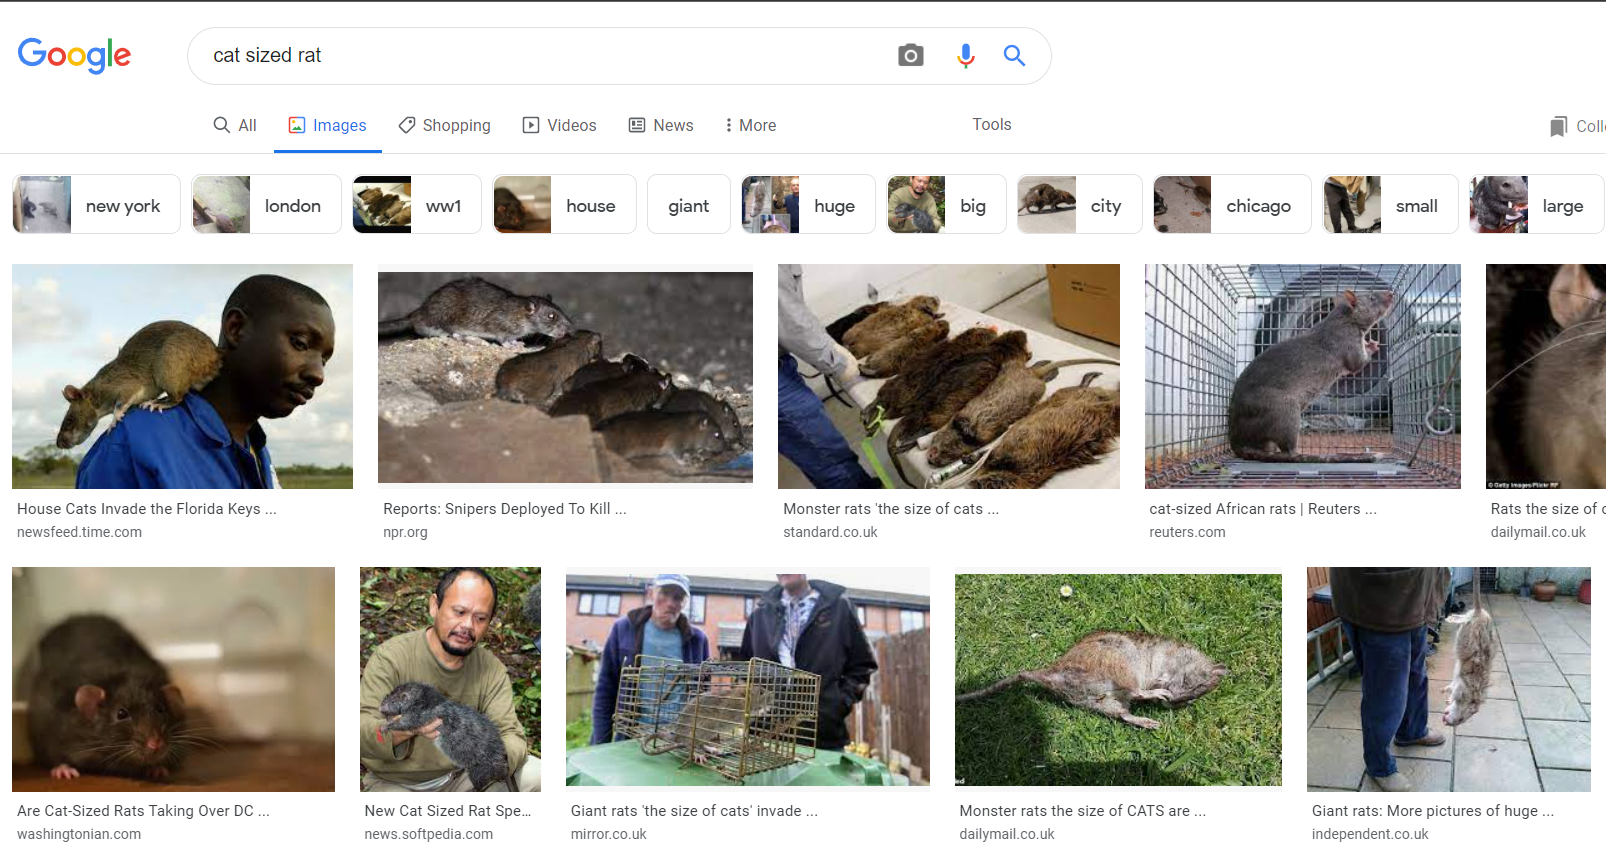This screenshot has height=859, width=1606.
Task: Open the Tools options
Action: (992, 124)
